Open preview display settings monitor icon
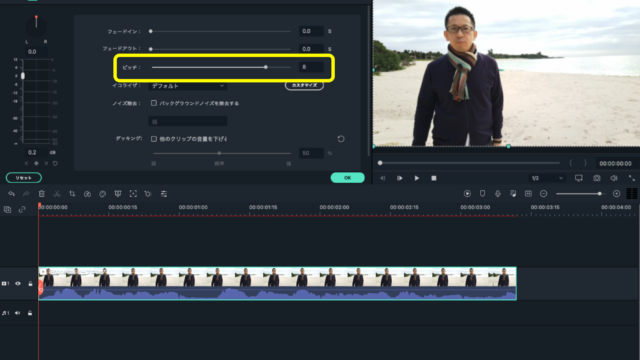This screenshot has width=640, height=360. 579,178
